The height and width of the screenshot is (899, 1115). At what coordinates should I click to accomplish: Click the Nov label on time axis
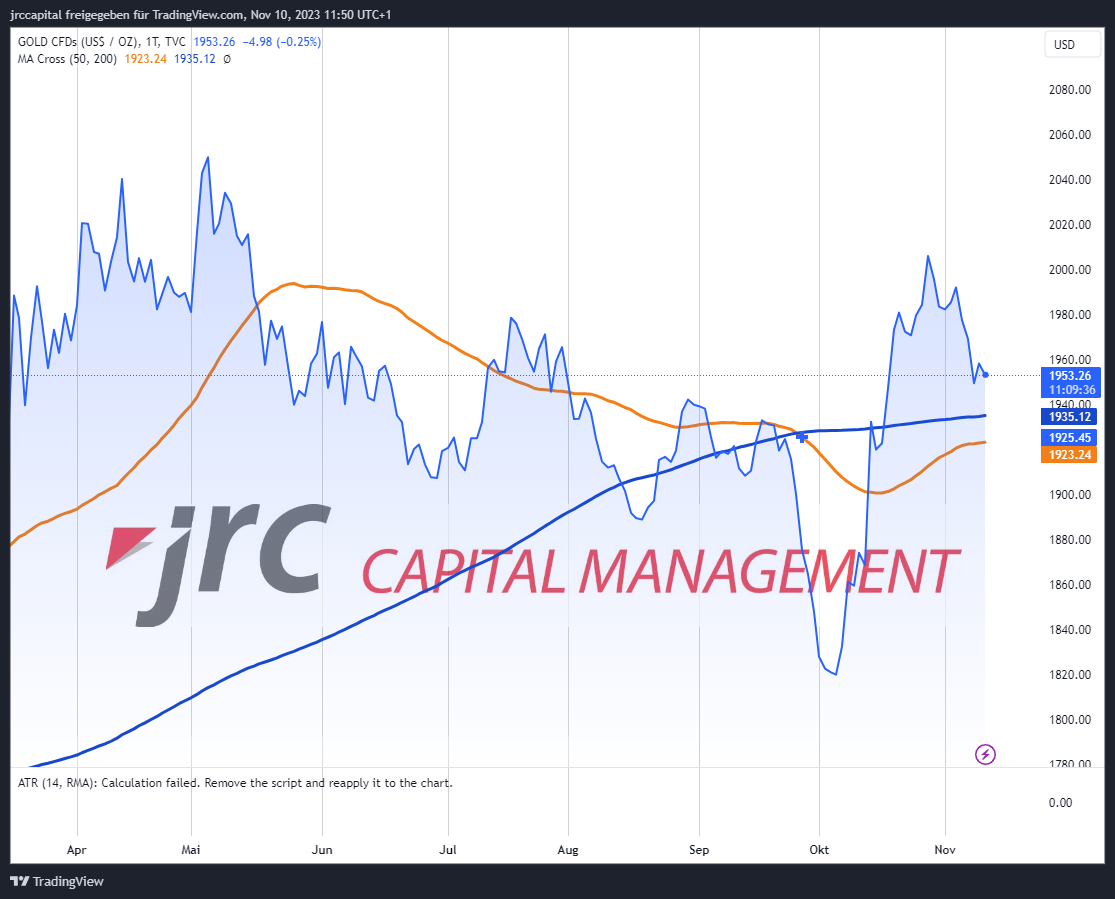coord(945,850)
